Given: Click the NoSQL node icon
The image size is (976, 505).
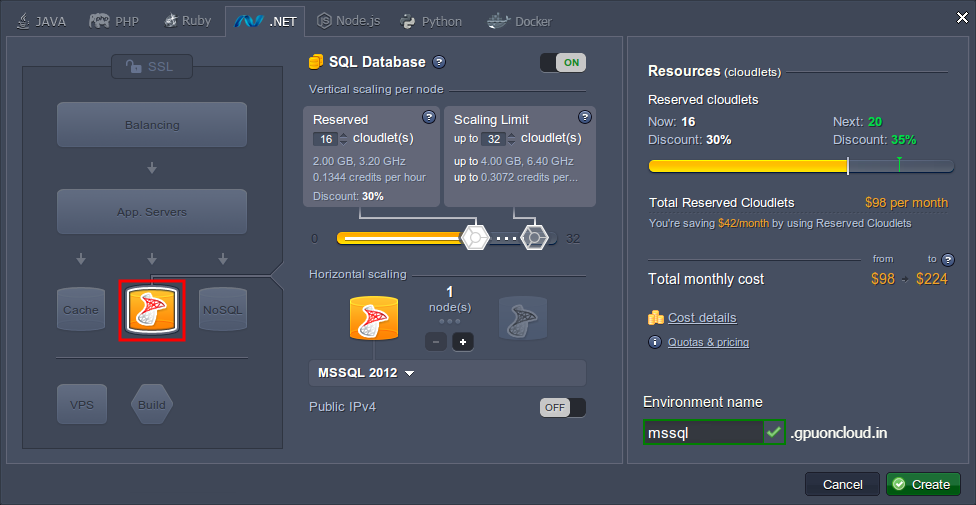Looking at the screenshot, I should click(x=222, y=310).
